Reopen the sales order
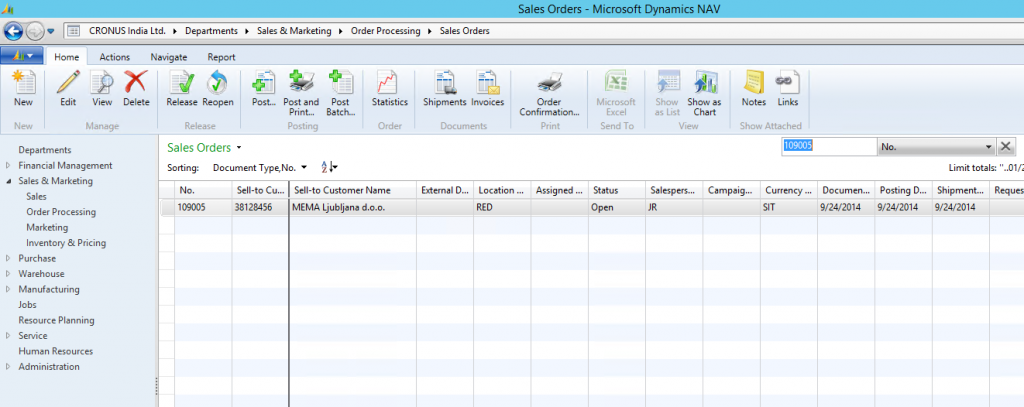The height and width of the screenshot is (407, 1024). click(x=217, y=90)
